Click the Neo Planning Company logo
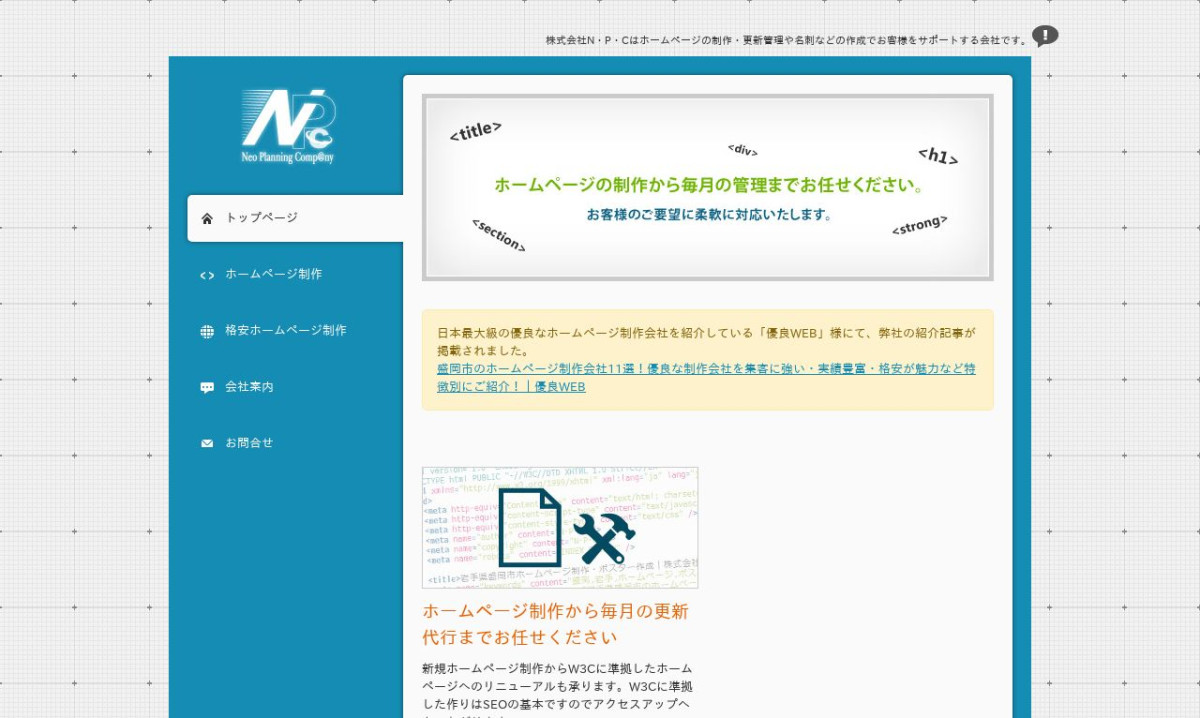This screenshot has width=1200, height=718. [288, 126]
